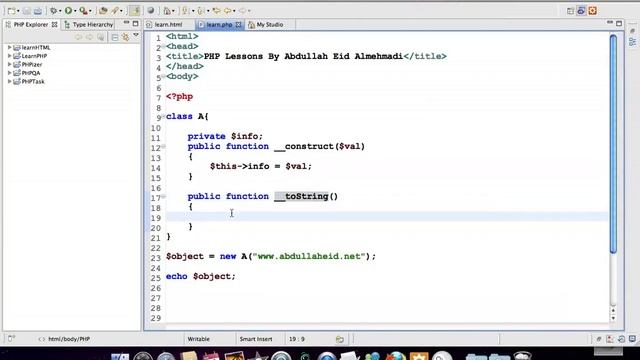Click the 19 : 9 cursor position
This screenshot has width=640, height=360.
[297, 339]
